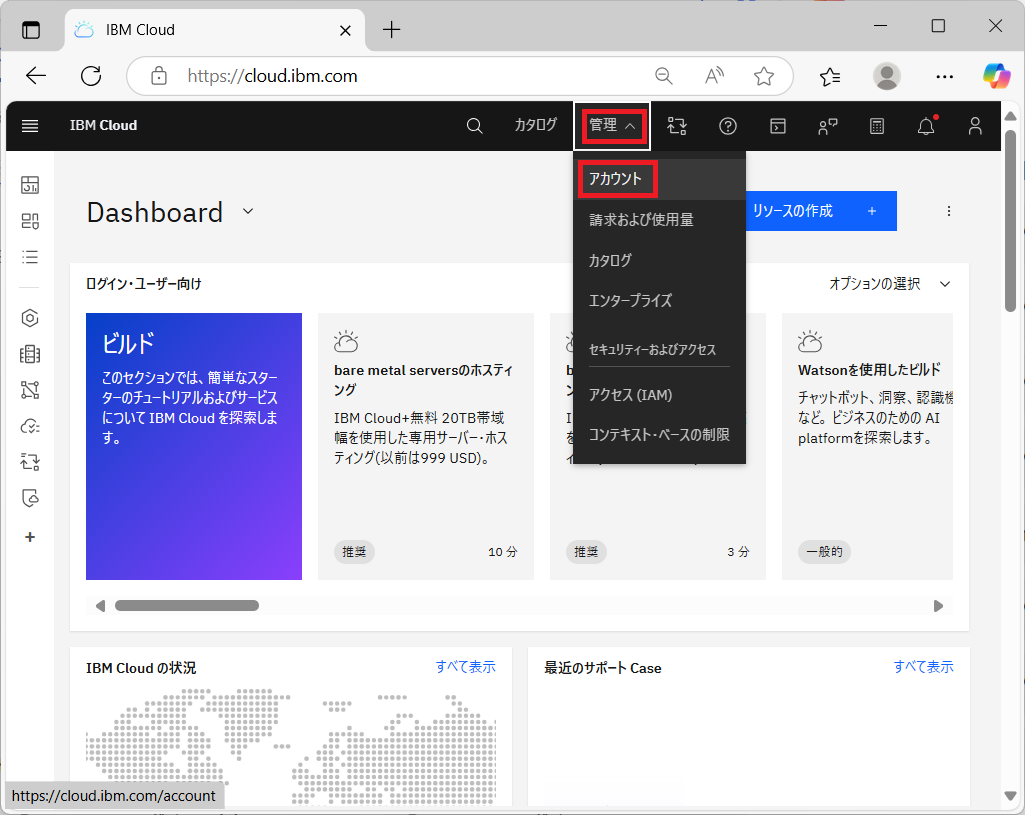The width and height of the screenshot is (1025, 815).
Task: Open the cost estimator calculator icon
Action: [877, 126]
